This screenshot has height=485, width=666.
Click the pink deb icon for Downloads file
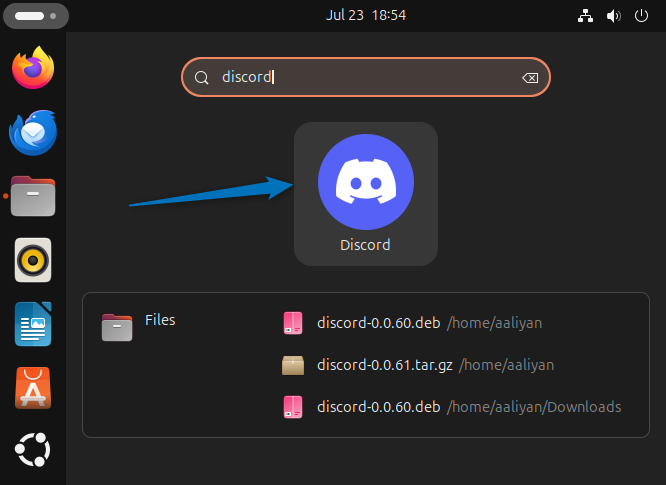293,407
